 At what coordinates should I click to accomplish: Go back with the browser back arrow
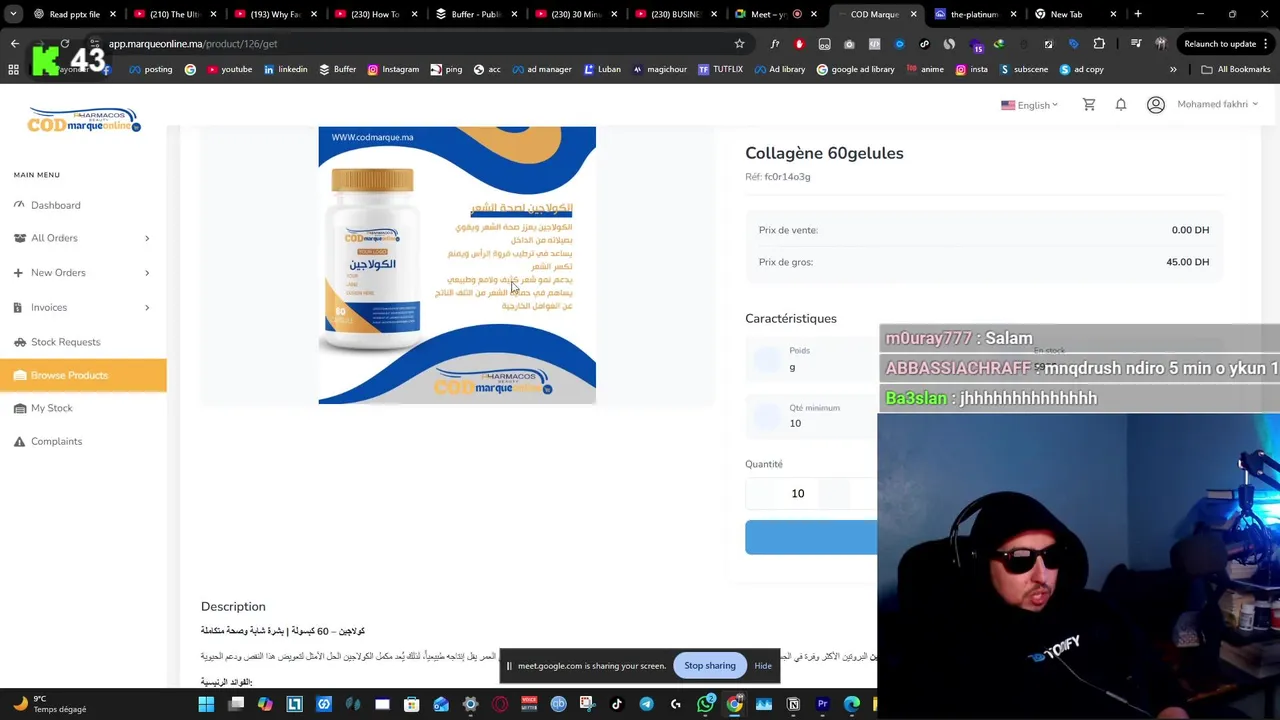(14, 44)
